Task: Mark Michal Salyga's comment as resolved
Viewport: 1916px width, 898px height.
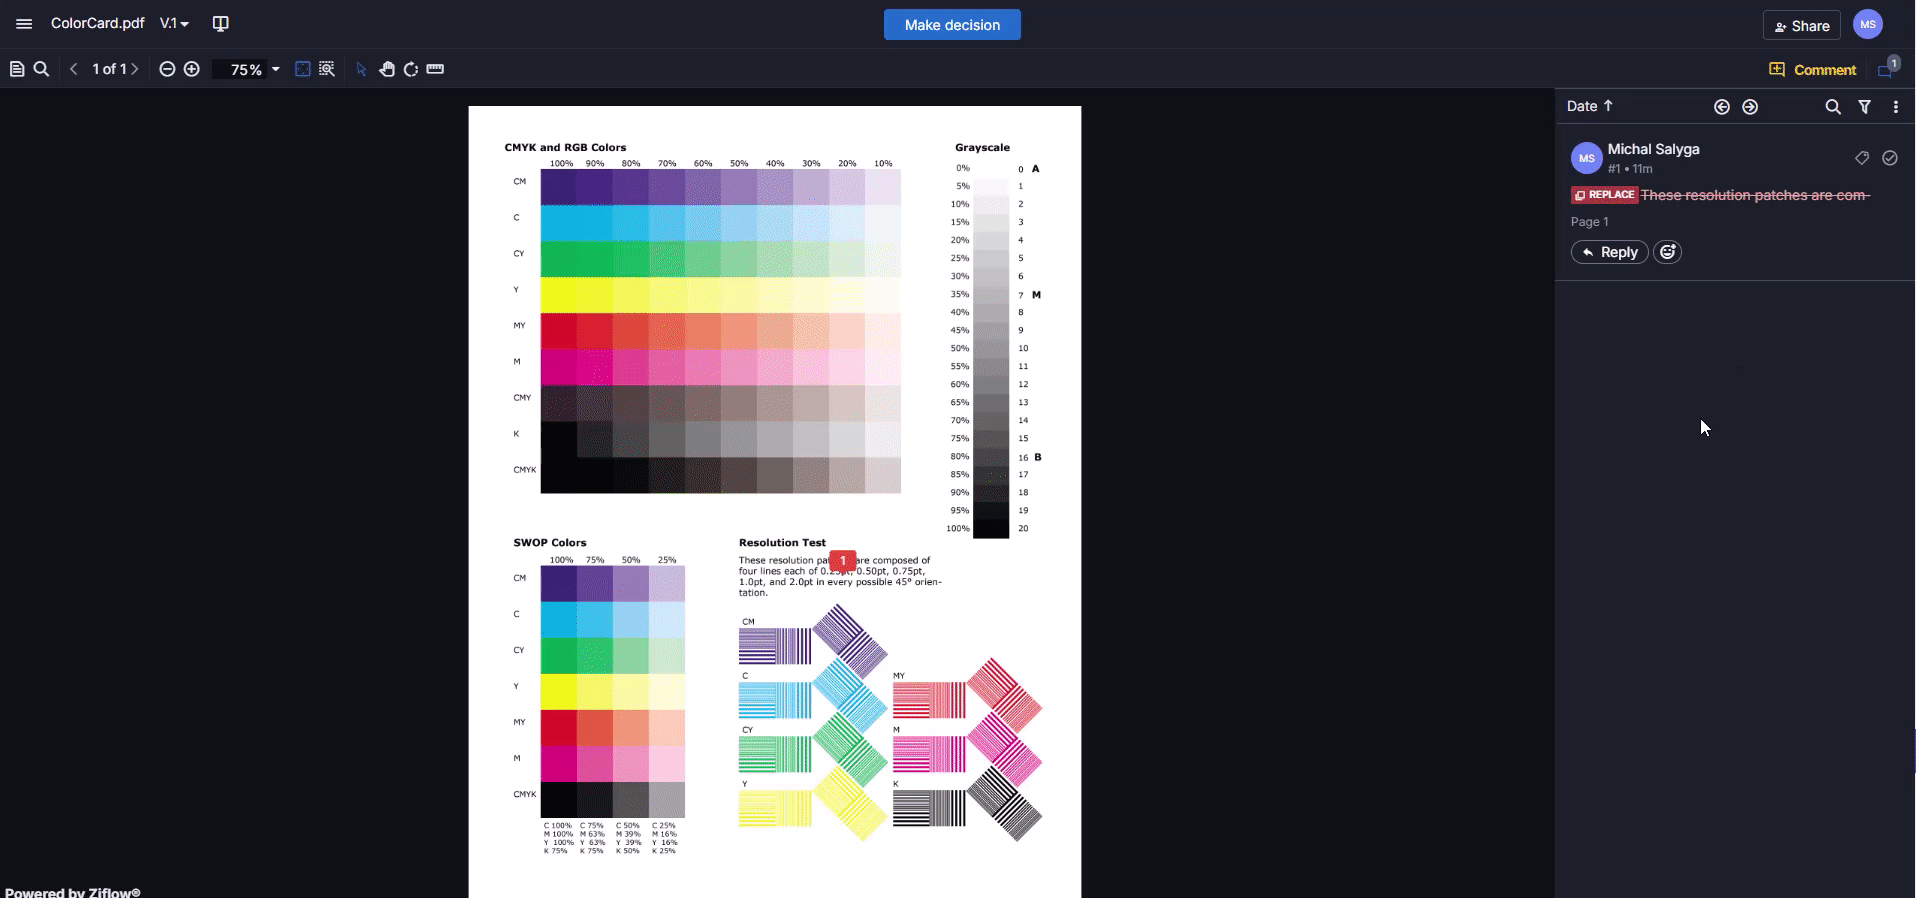Action: pos(1890,158)
